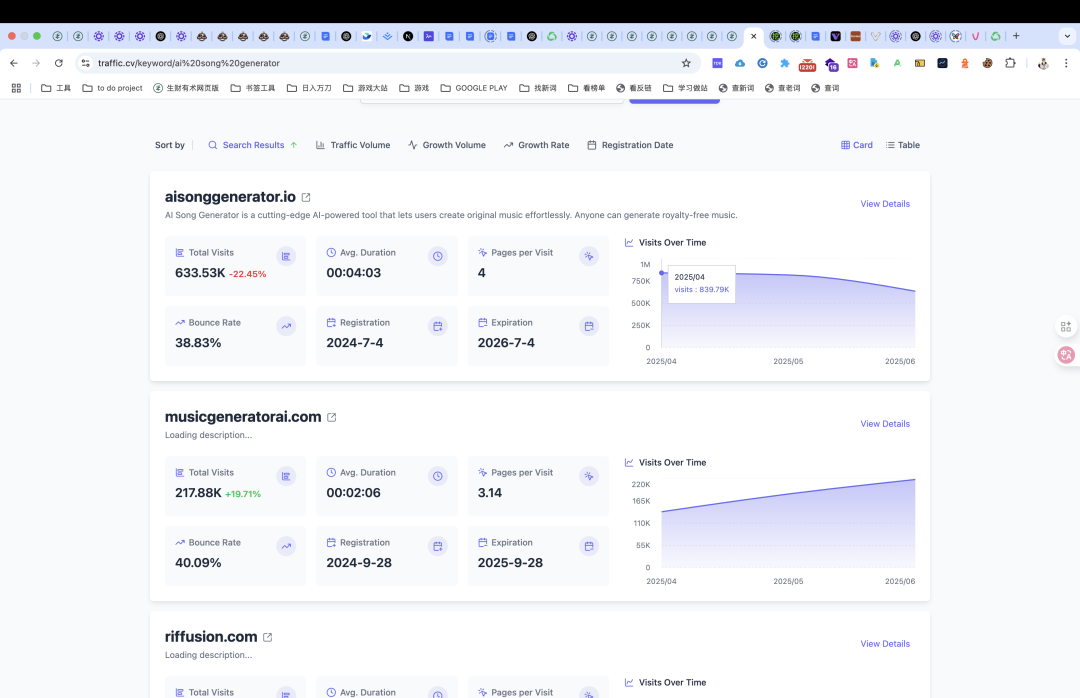Bookmark this page with the star icon
This screenshot has height=698, width=1080.
pos(686,63)
